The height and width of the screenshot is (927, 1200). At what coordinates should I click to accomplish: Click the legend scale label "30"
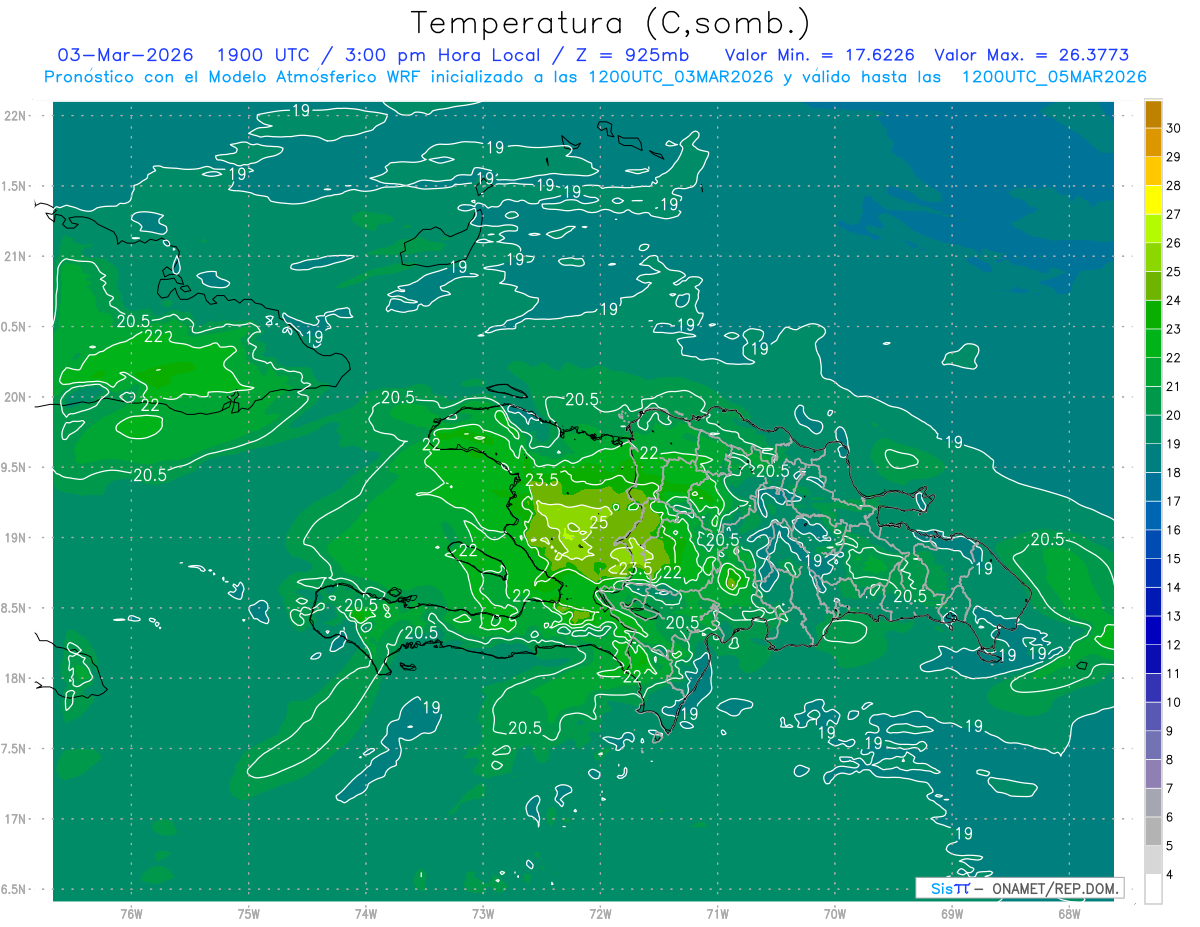pos(1174,128)
